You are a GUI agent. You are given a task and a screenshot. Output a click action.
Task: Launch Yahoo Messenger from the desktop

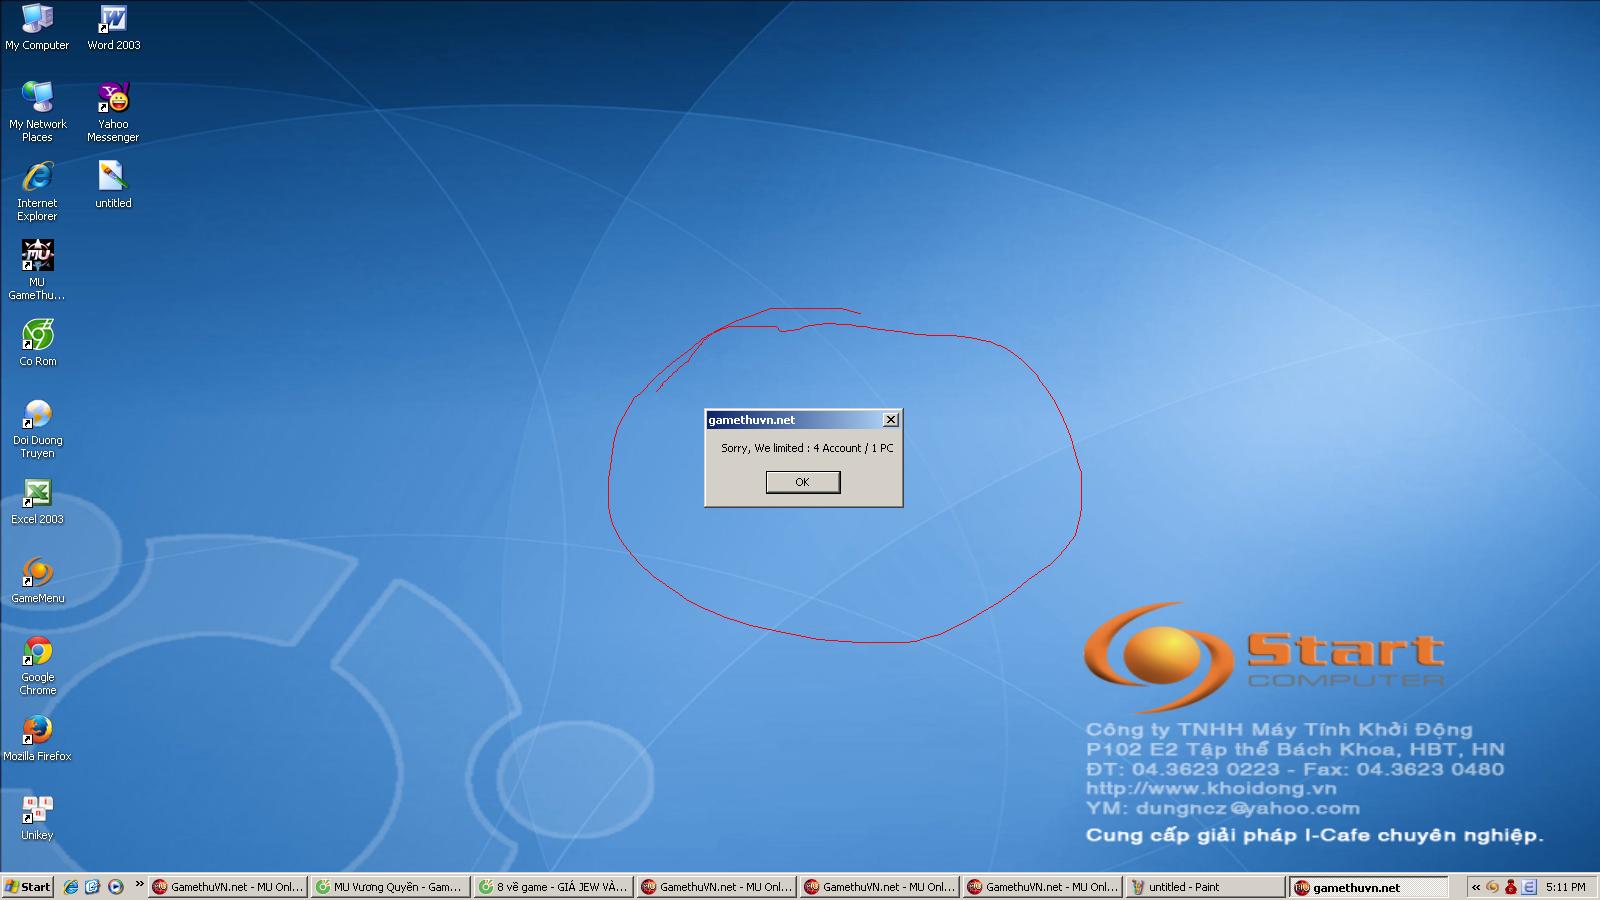[x=113, y=99]
